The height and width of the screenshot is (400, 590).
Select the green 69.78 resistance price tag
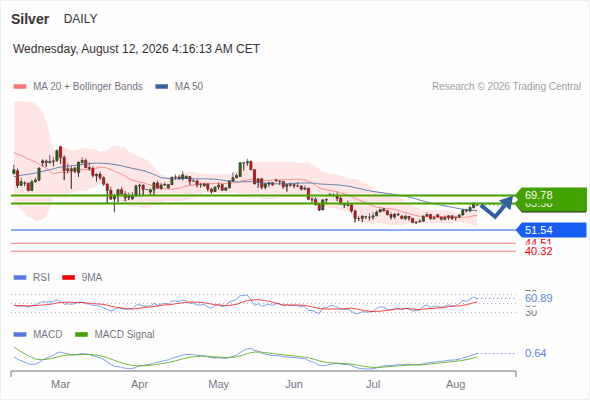(551, 196)
